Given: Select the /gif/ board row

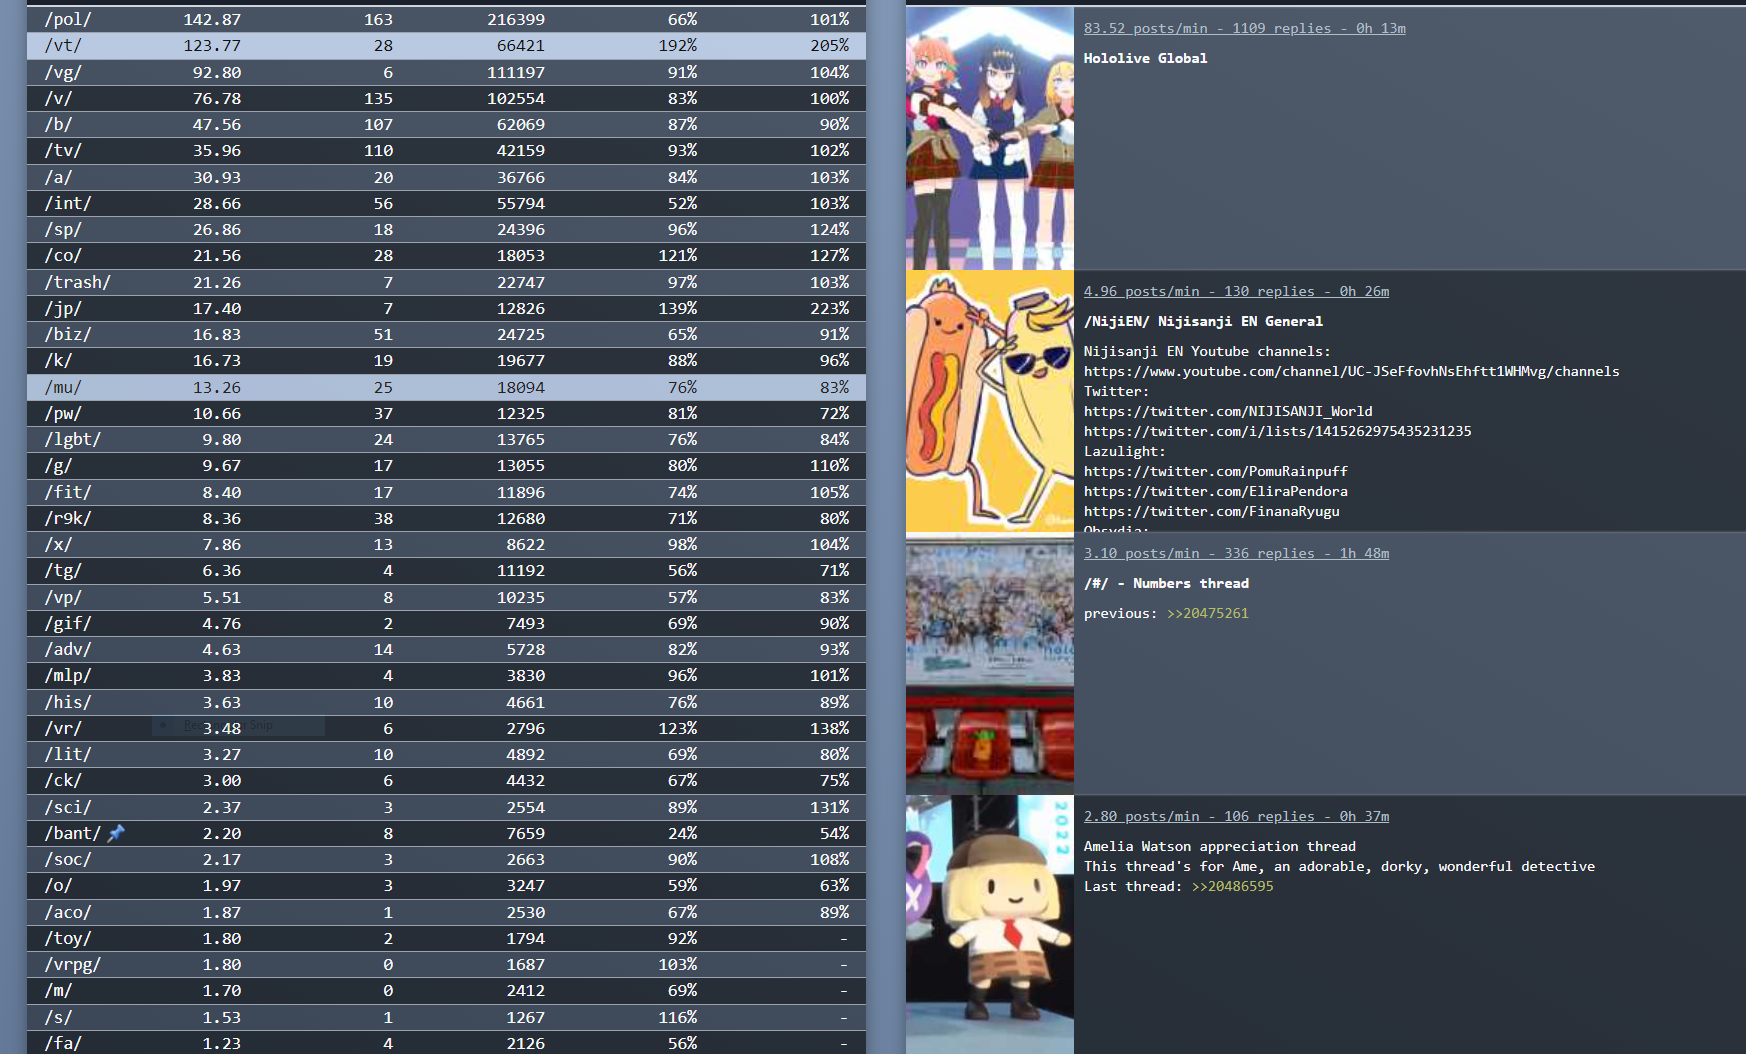Looking at the screenshot, I should [446, 623].
